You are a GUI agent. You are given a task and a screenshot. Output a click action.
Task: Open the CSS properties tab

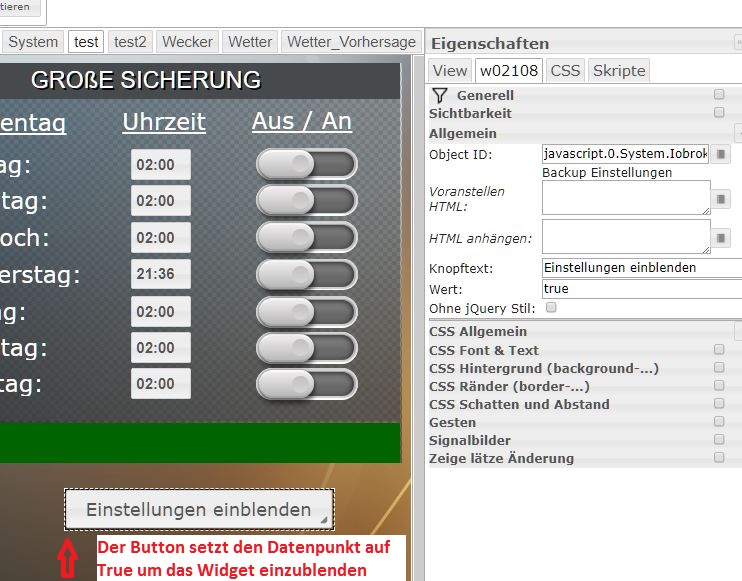[565, 70]
